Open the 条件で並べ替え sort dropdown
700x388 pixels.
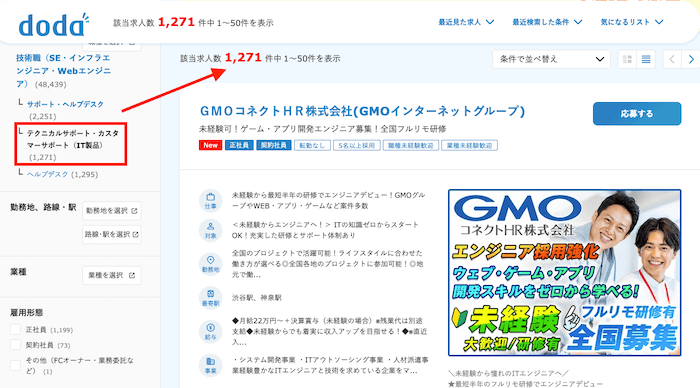(551, 59)
